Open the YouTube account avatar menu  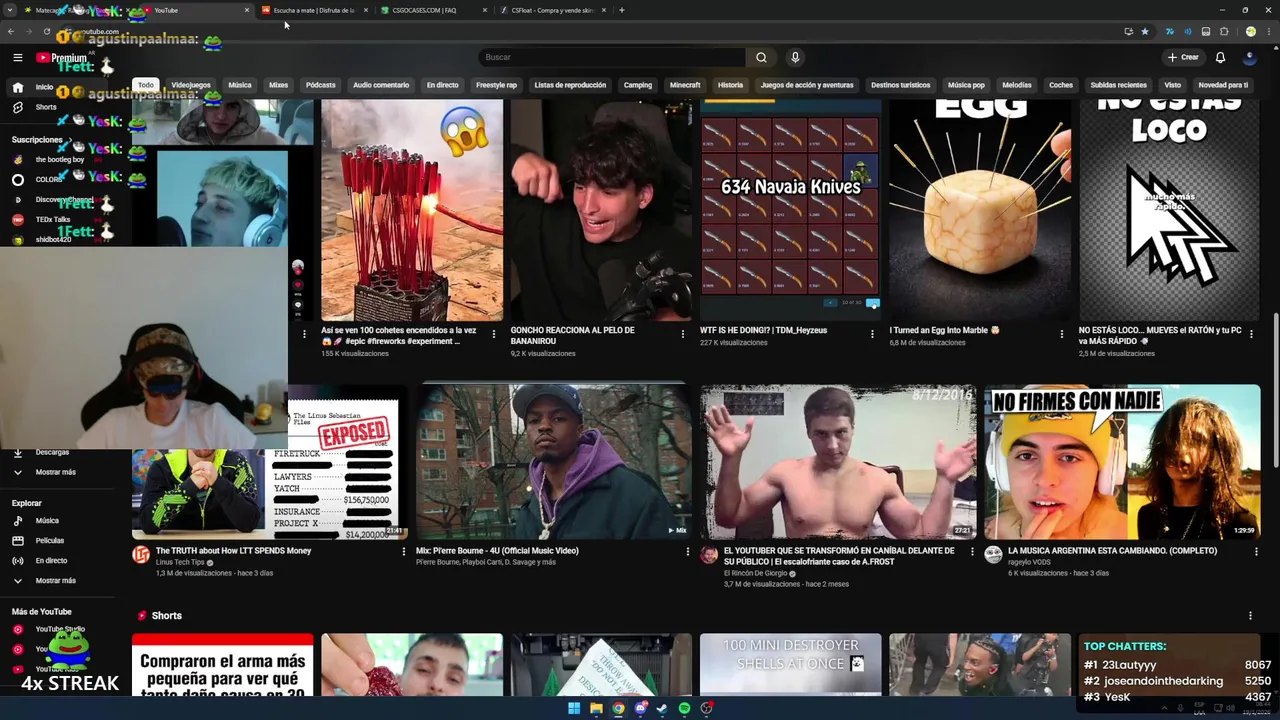[x=1250, y=57]
